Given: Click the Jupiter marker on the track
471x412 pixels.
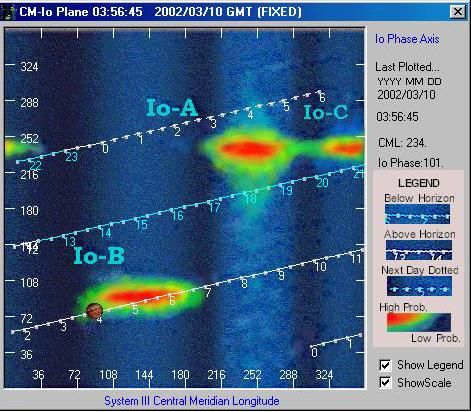Looking at the screenshot, I should point(94,311).
